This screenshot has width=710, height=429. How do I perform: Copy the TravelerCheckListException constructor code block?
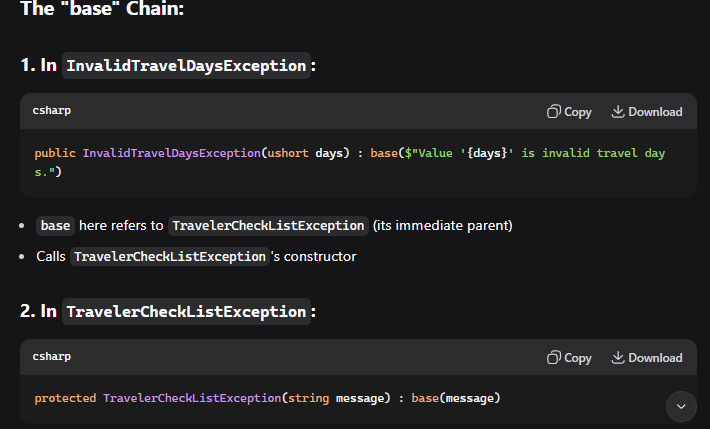pos(569,358)
